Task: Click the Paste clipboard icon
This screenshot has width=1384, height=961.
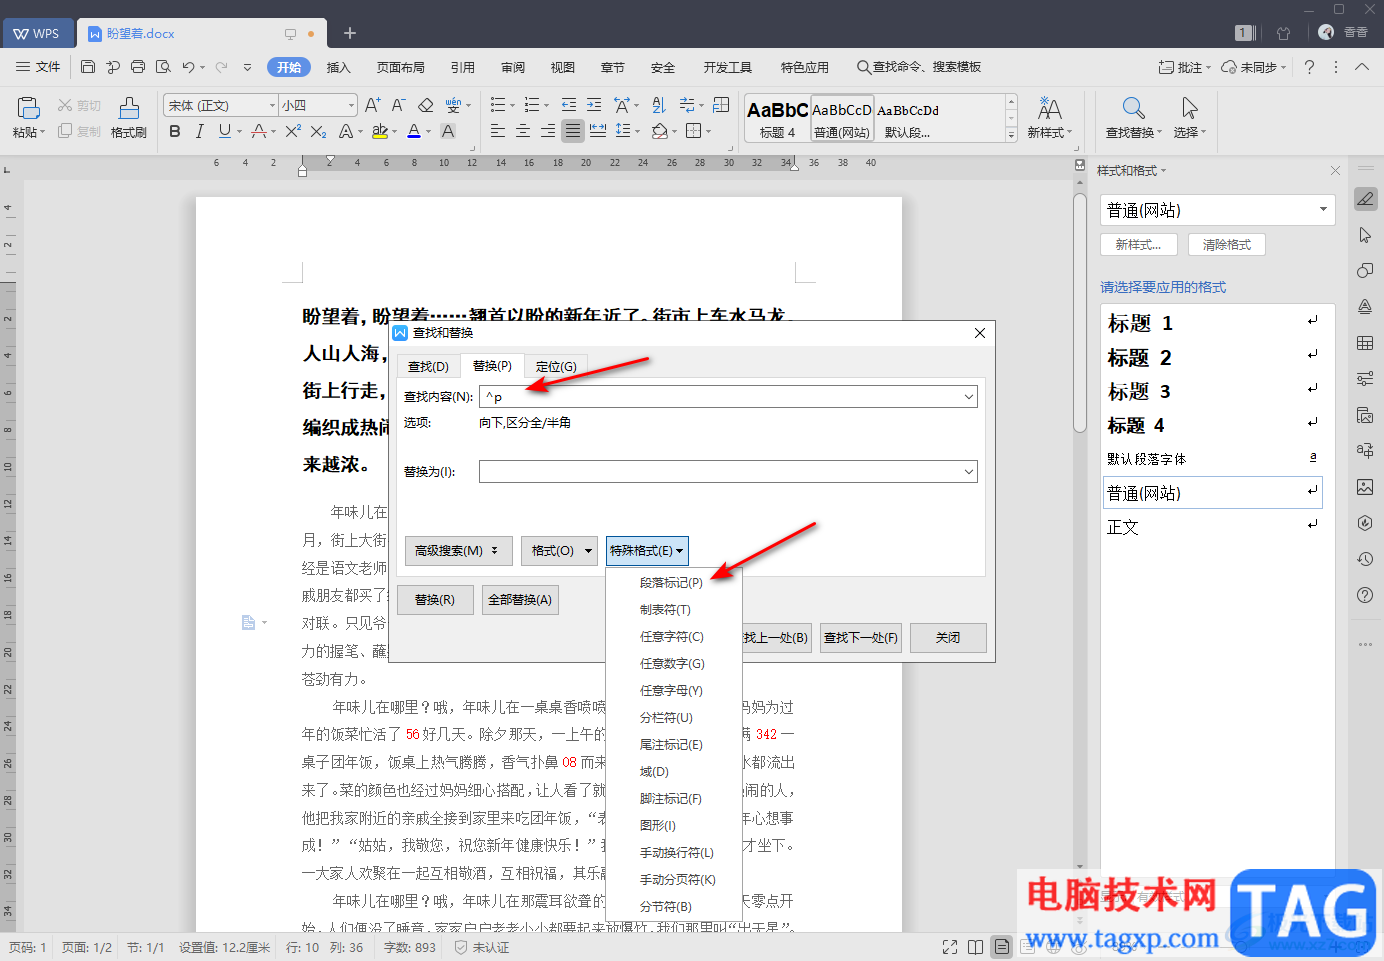Action: pyautogui.click(x=28, y=108)
